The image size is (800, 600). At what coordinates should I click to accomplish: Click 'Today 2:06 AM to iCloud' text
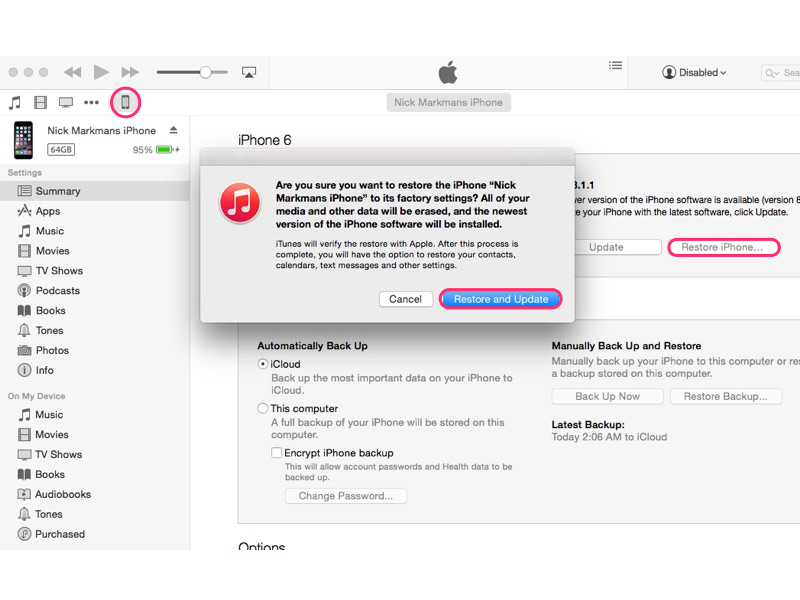pos(609,437)
